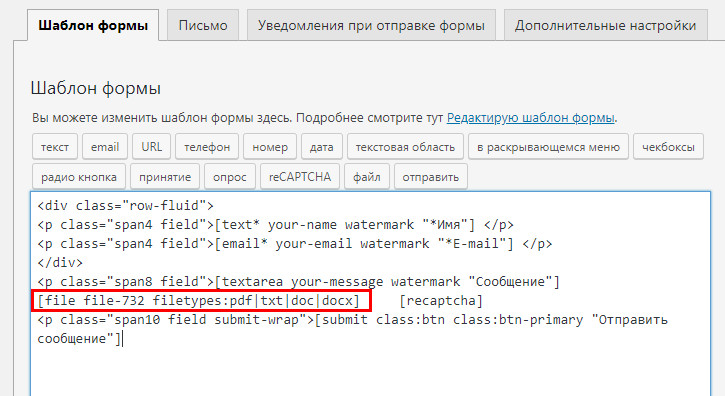Viewport: 725px width, 396px height.
Task: Click inside the form template code editor
Action: (x=370, y=294)
